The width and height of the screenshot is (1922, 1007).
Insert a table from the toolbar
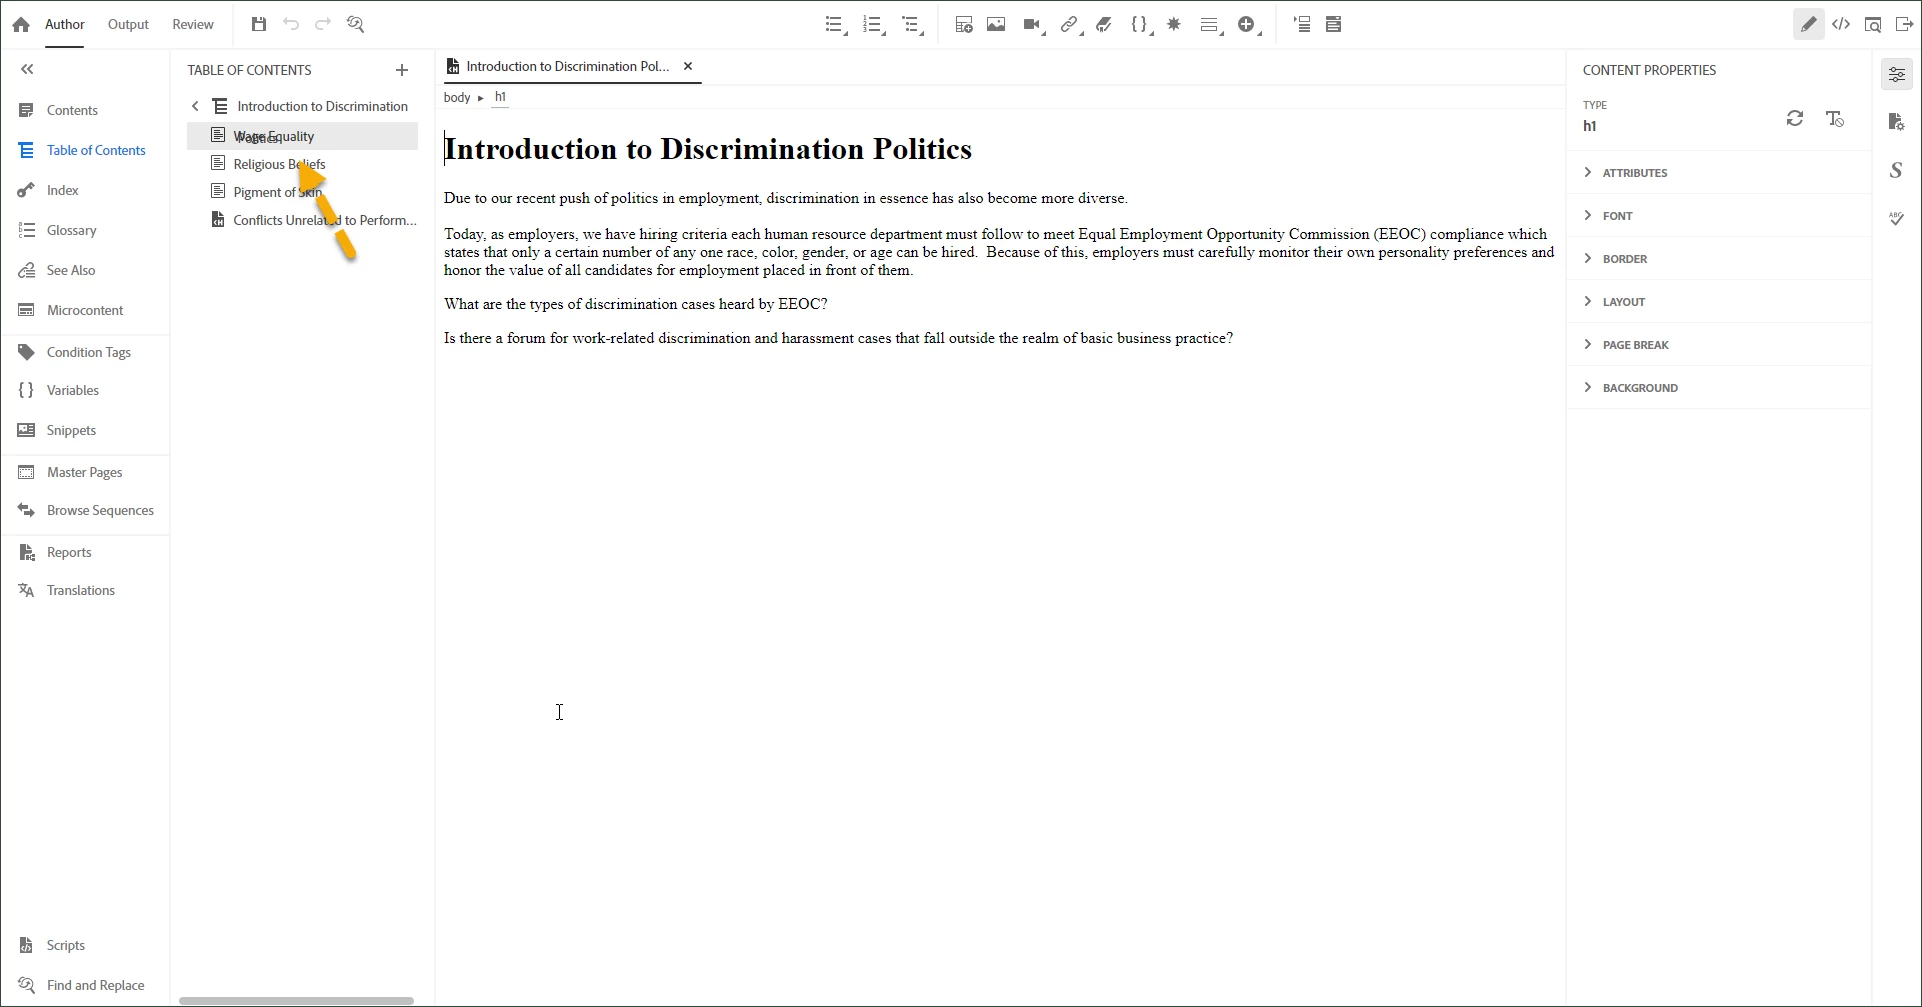pyautogui.click(x=963, y=25)
